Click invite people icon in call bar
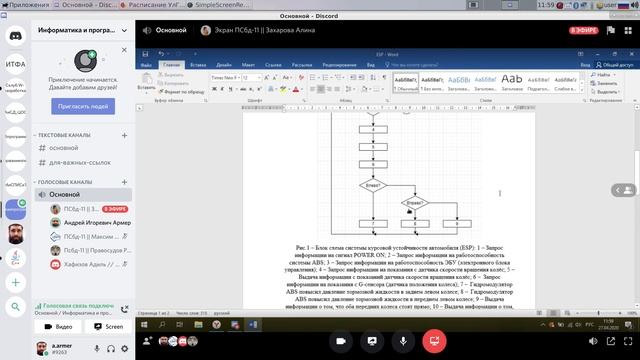 click(147, 341)
